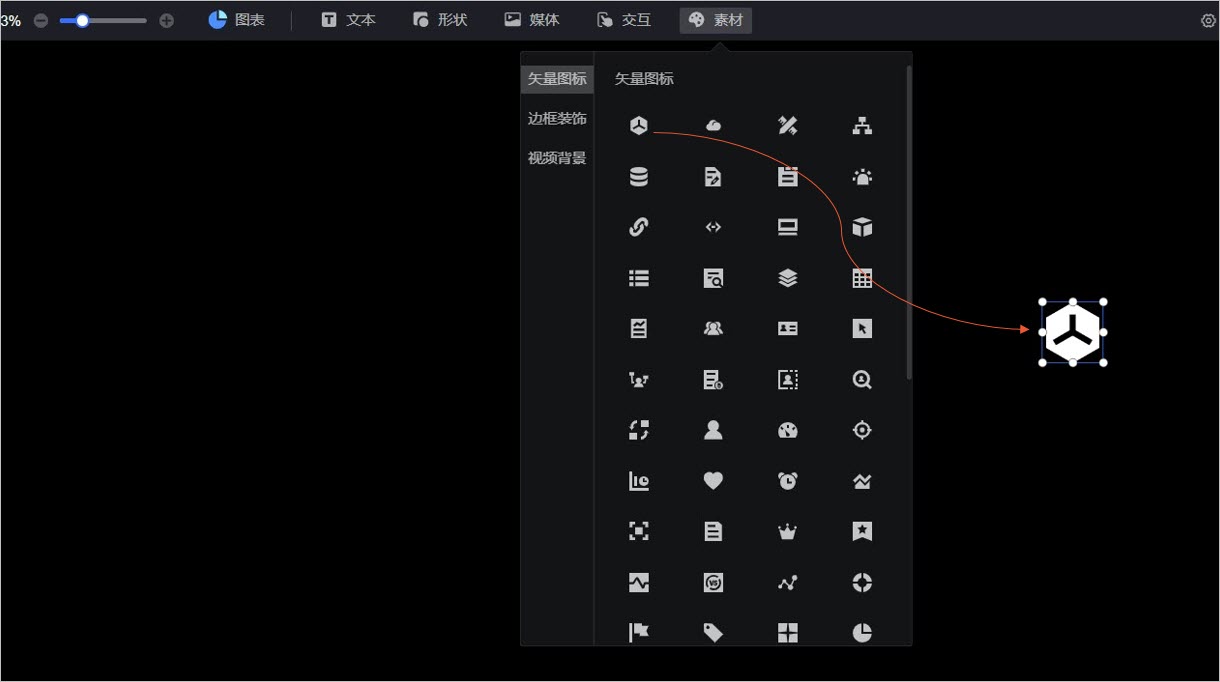
Task: Select the hexagon icon placed on canvas
Action: [1073, 332]
